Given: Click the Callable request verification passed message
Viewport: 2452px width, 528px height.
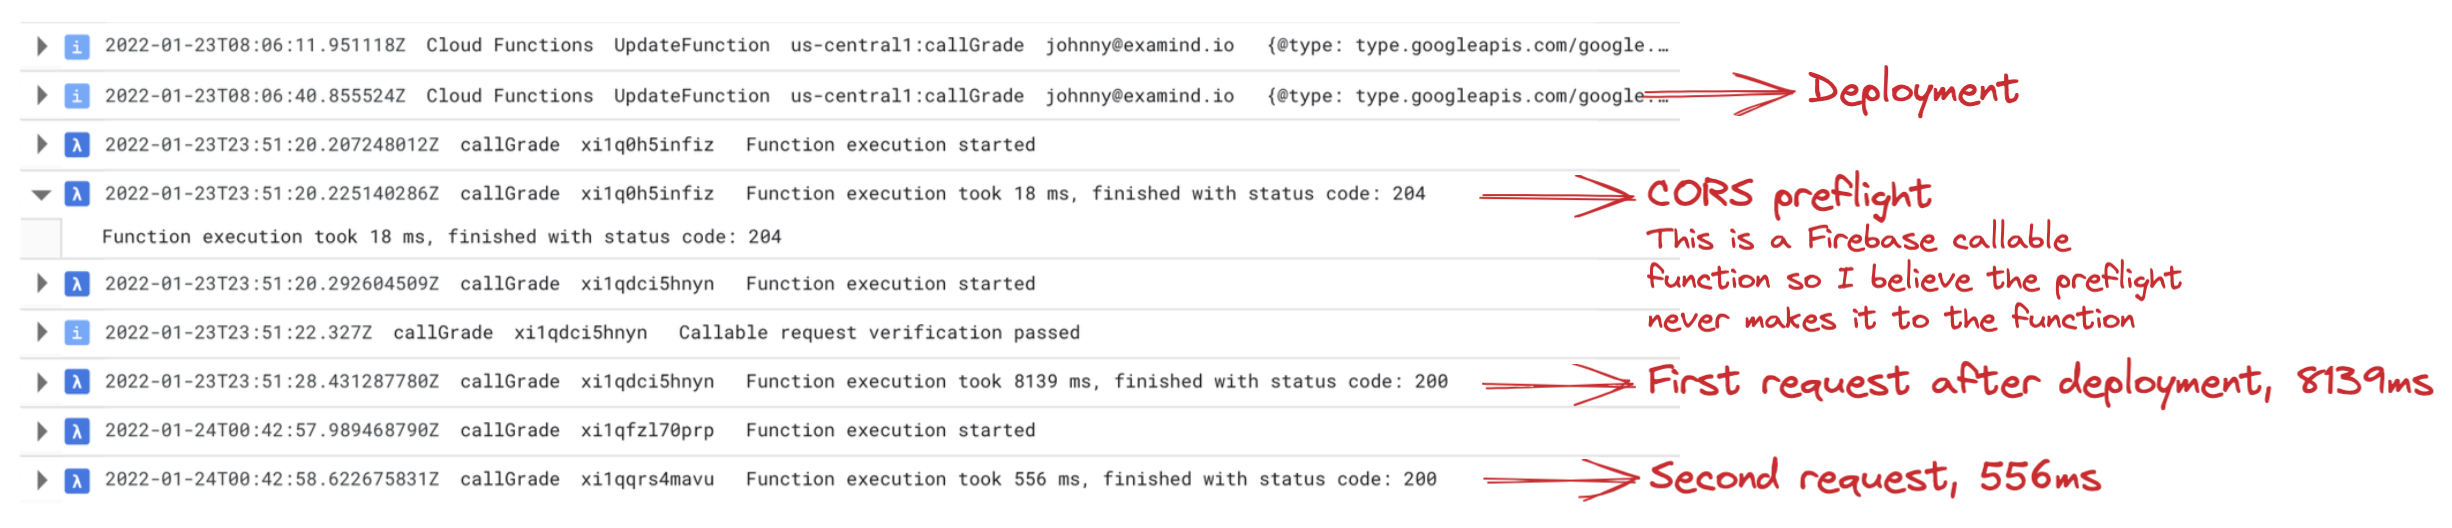Looking at the screenshot, I should pos(879,333).
